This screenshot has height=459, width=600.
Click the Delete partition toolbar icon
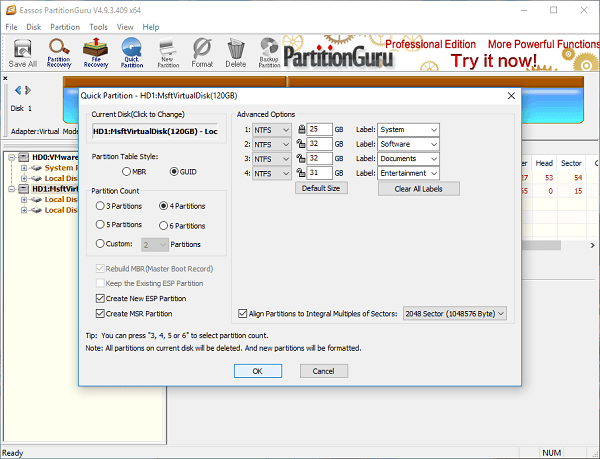235,53
